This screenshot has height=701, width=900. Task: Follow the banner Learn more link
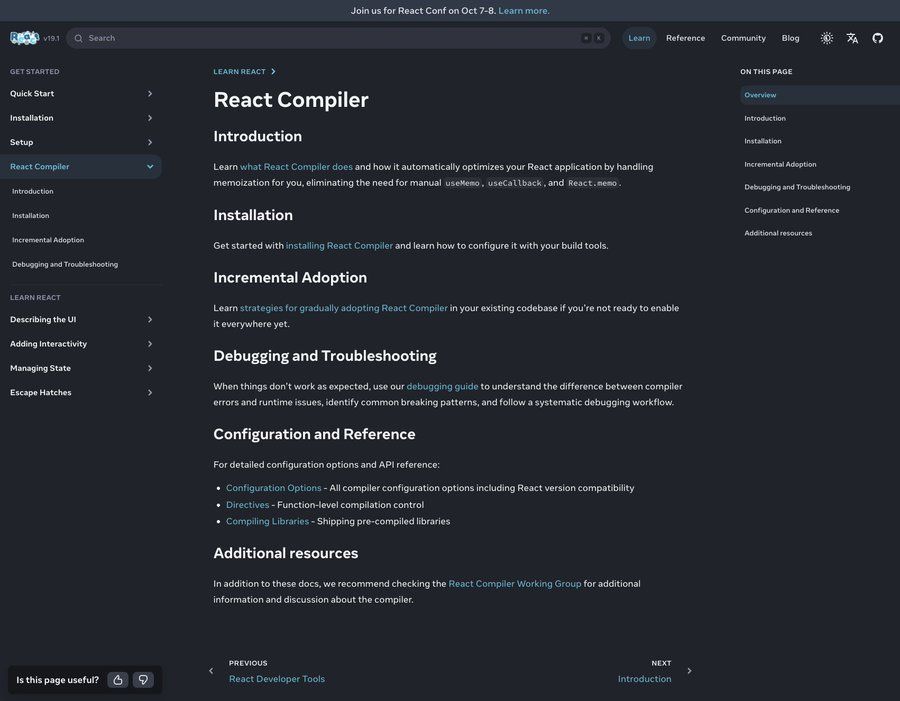tap(523, 10)
